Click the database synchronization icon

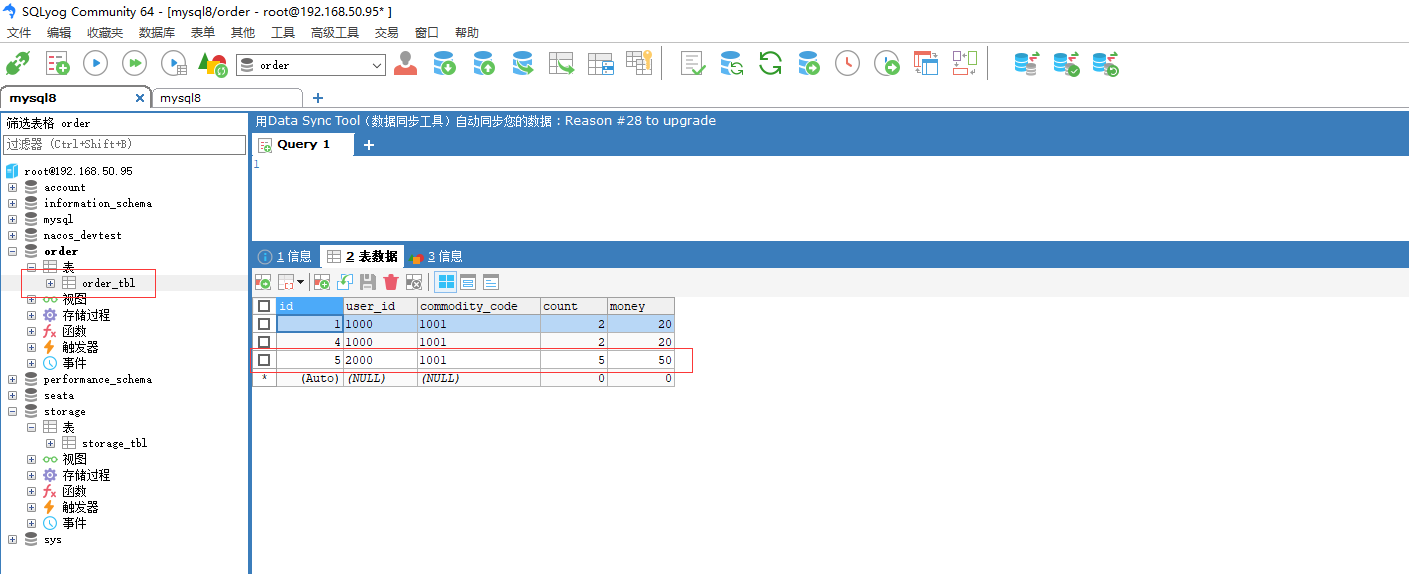click(731, 64)
